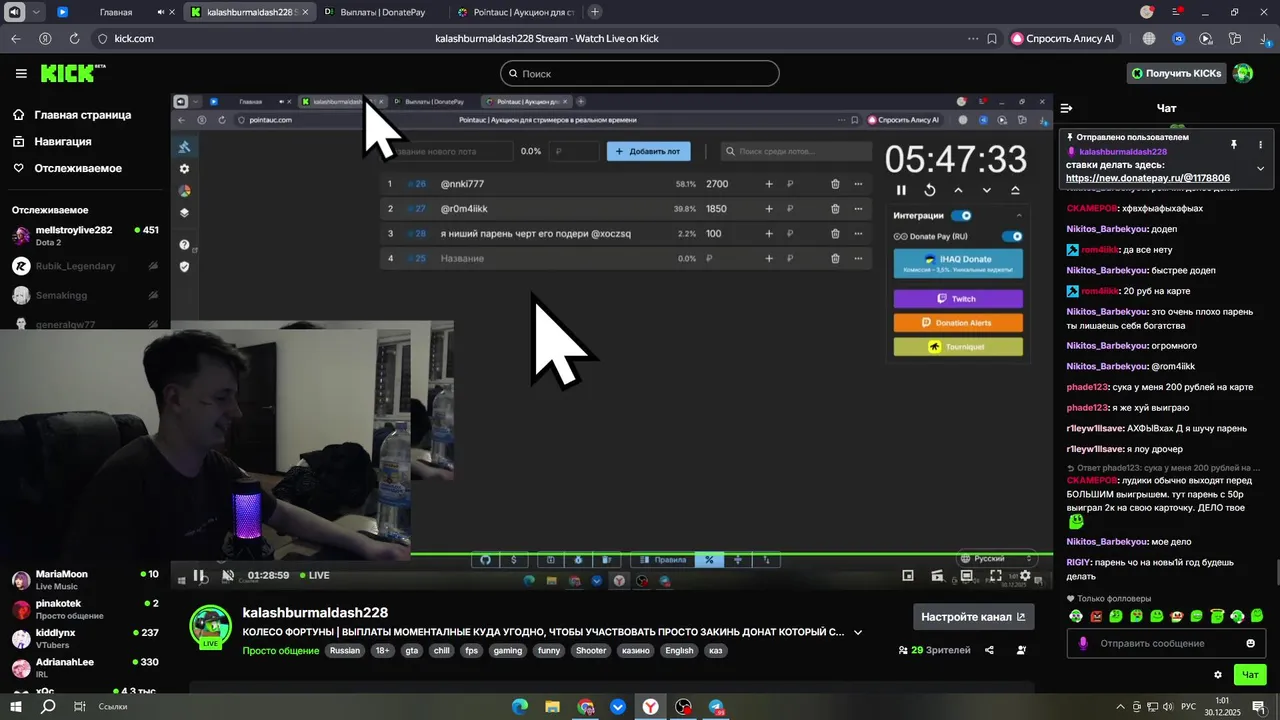Collapse the Интеграции section chevron
The height and width of the screenshot is (720, 1280).
1019,215
